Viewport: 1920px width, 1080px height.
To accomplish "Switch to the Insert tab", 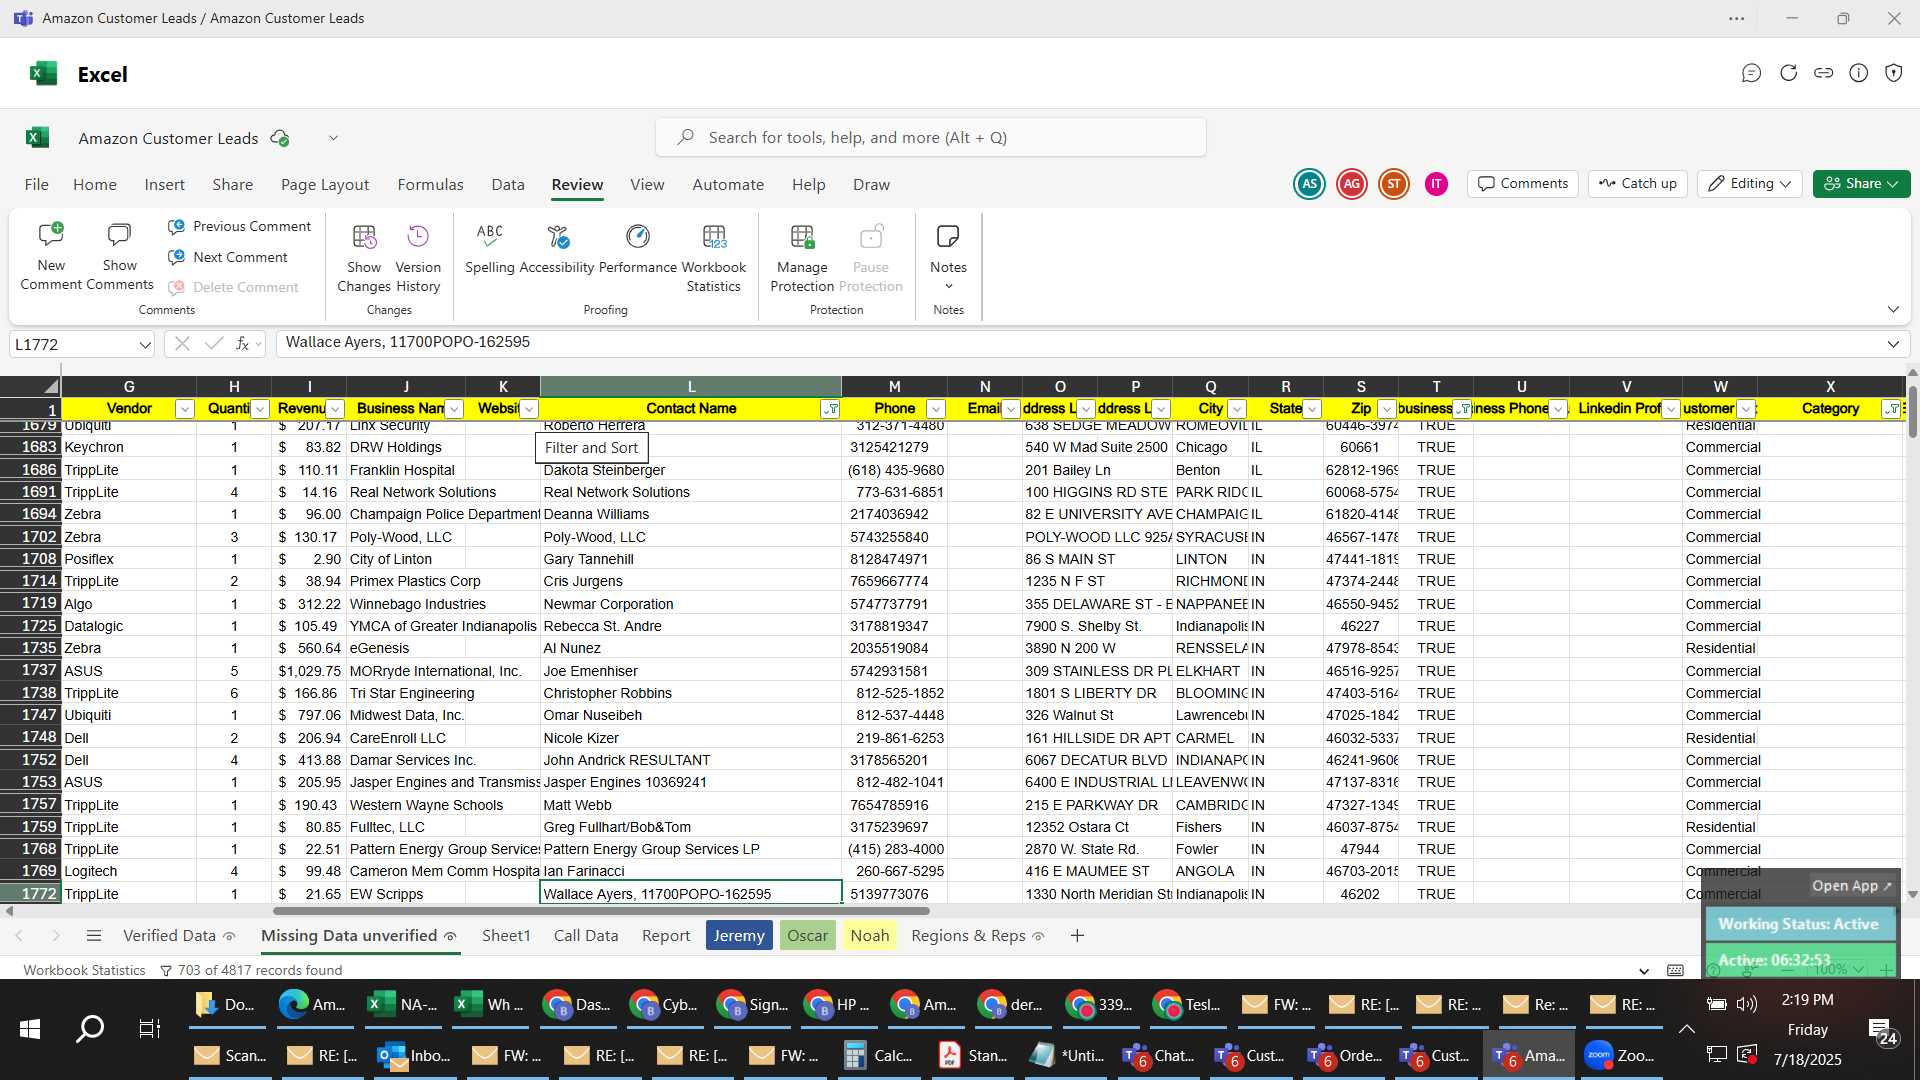I will (x=164, y=185).
